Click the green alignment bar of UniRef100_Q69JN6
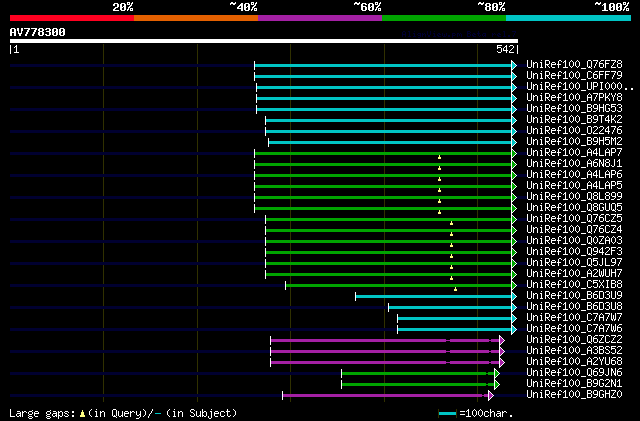Image resolution: width=640 pixels, height=421 pixels. (418, 374)
